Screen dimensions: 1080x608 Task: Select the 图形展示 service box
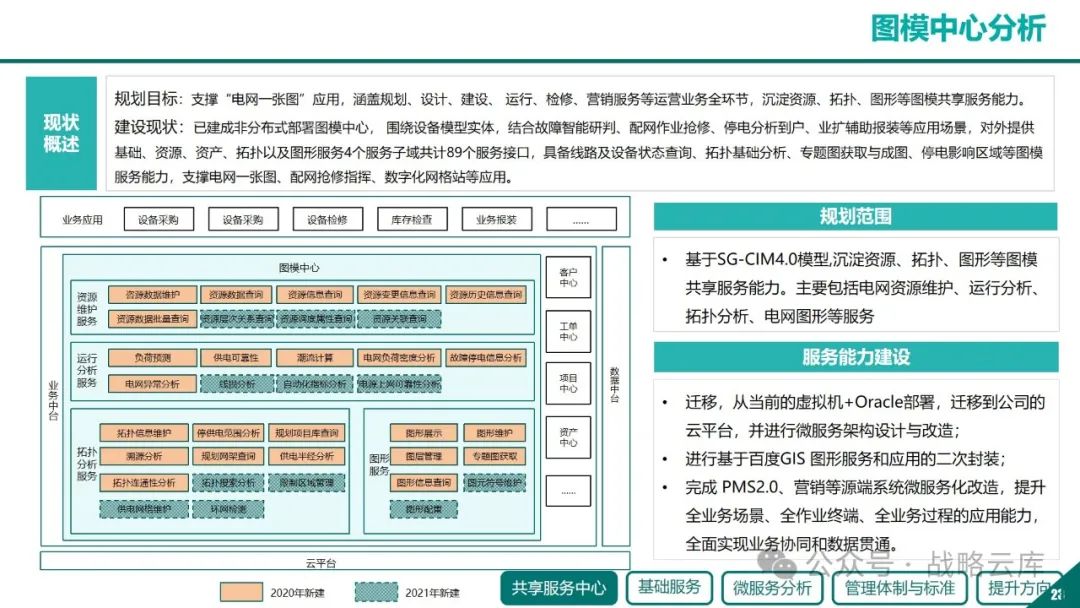point(424,433)
